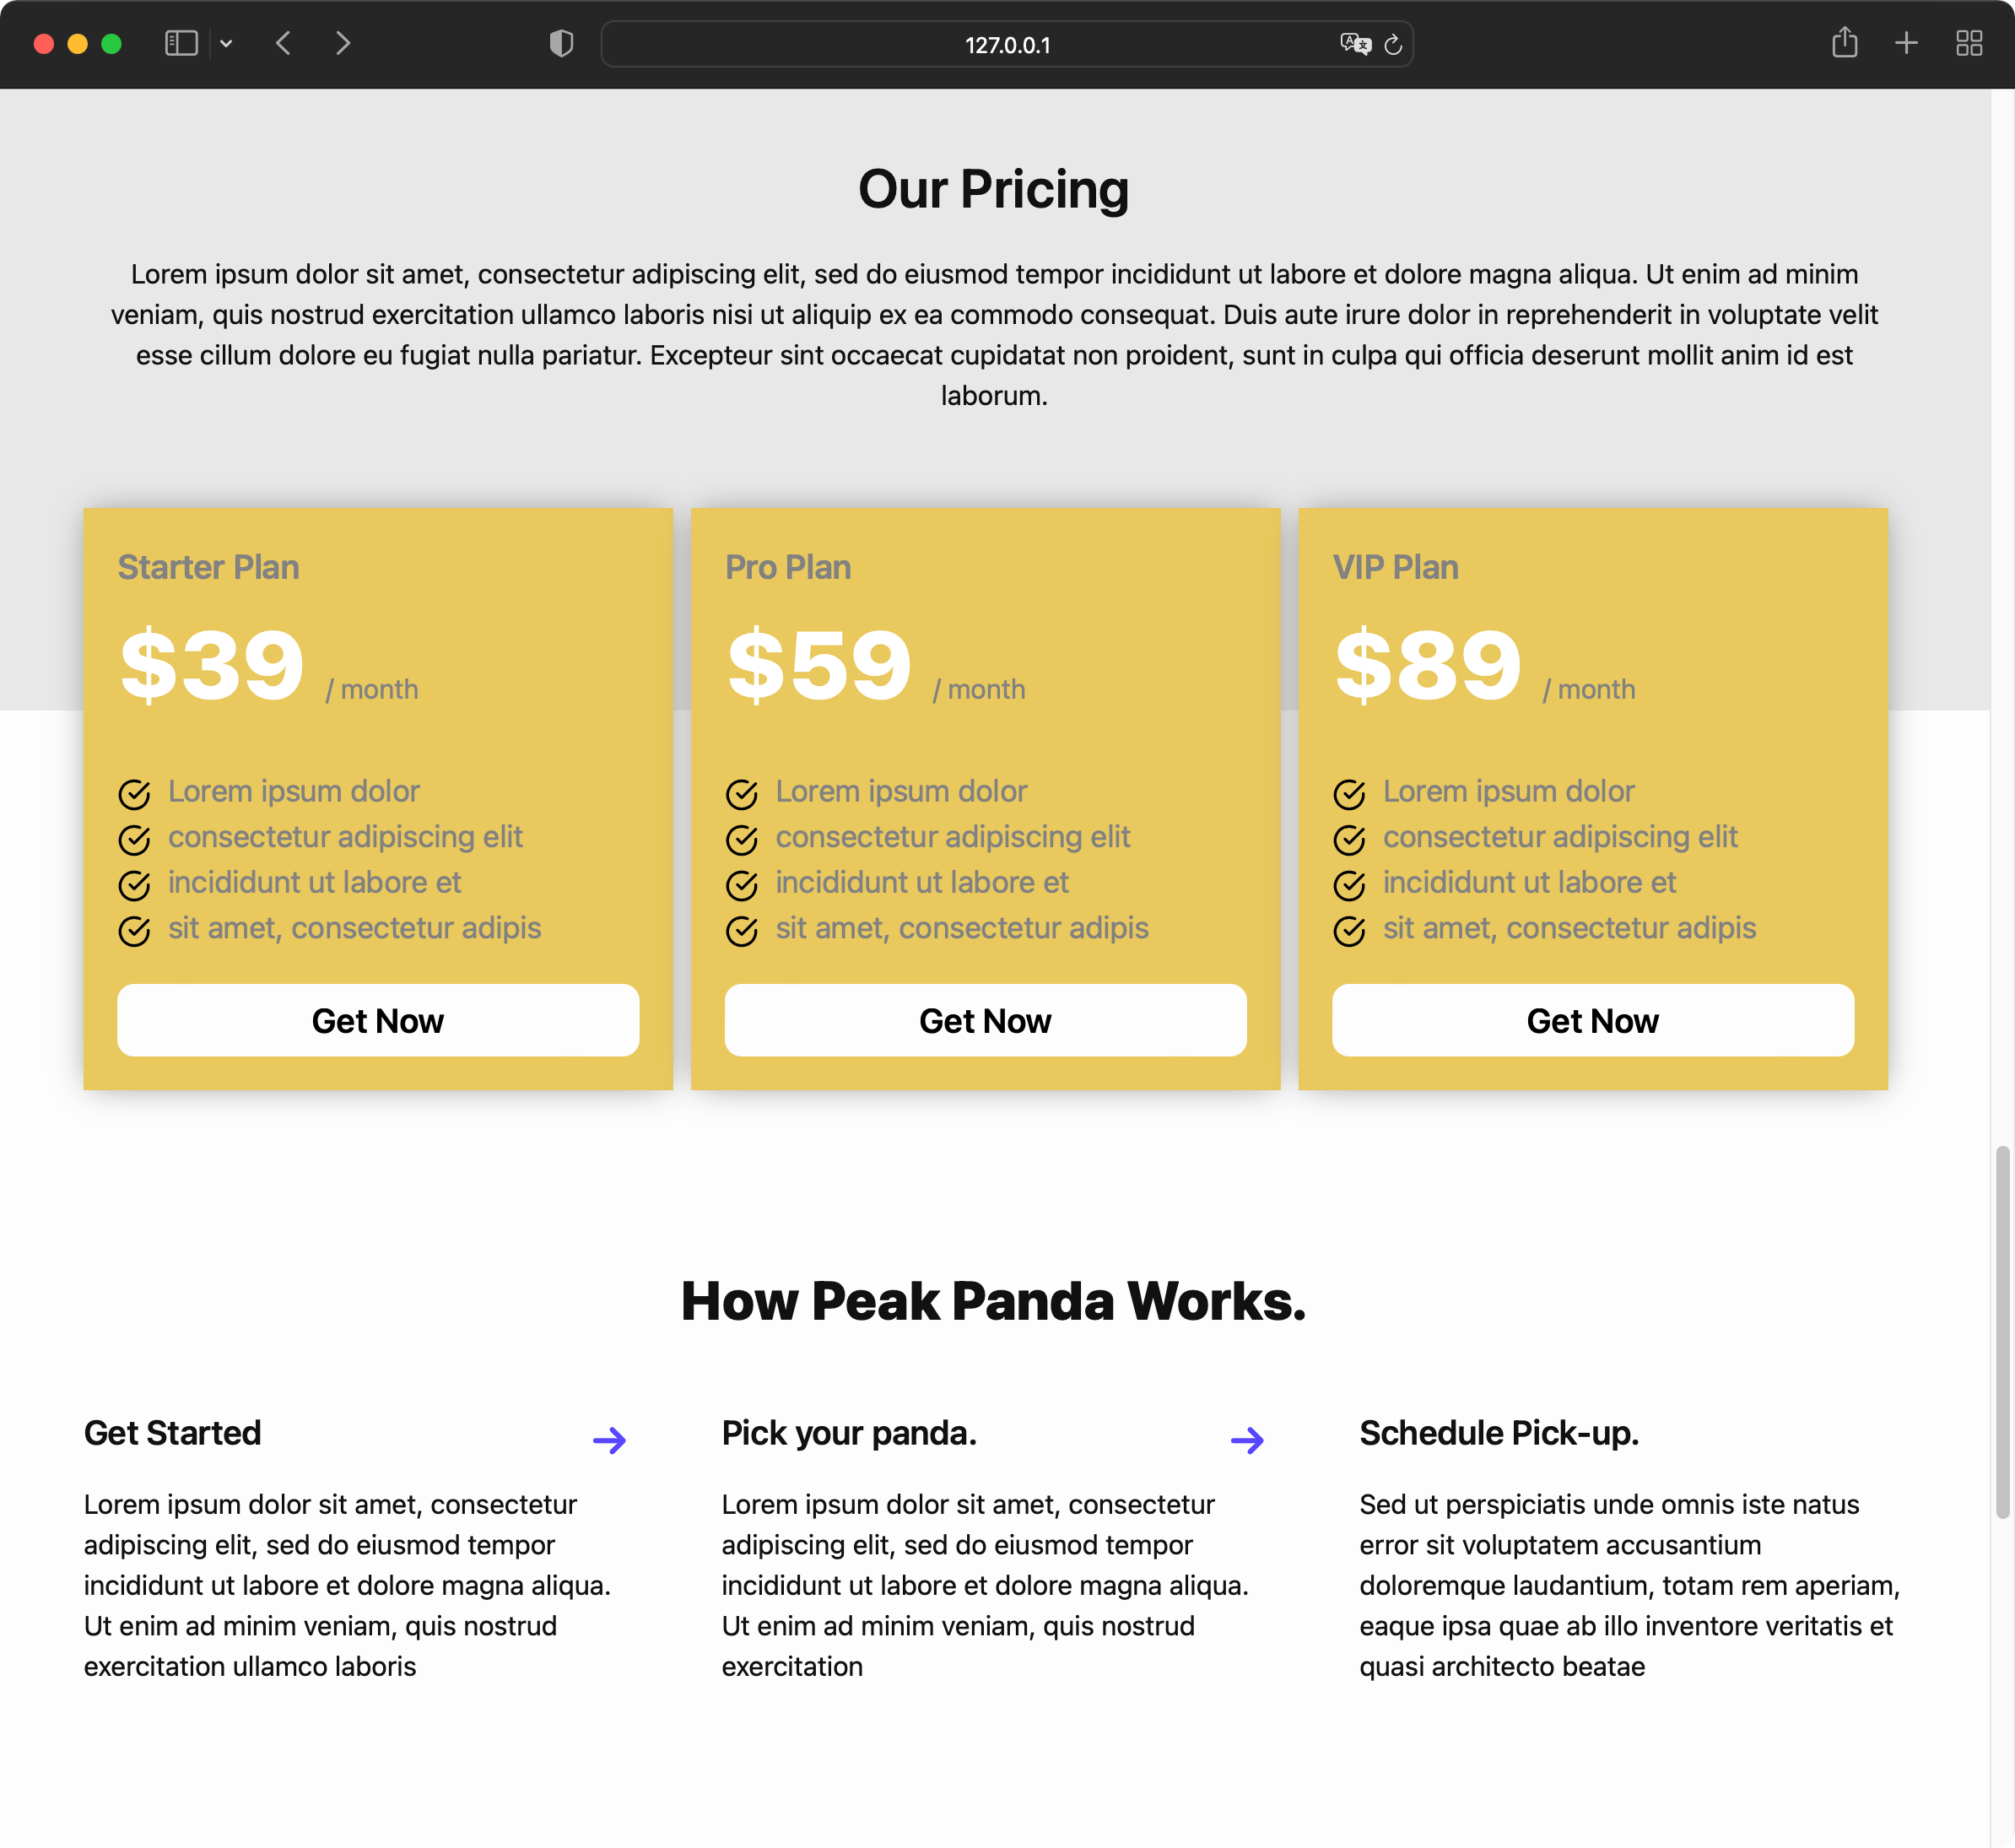
Task: Open the tab overview grid
Action: (x=1969, y=43)
